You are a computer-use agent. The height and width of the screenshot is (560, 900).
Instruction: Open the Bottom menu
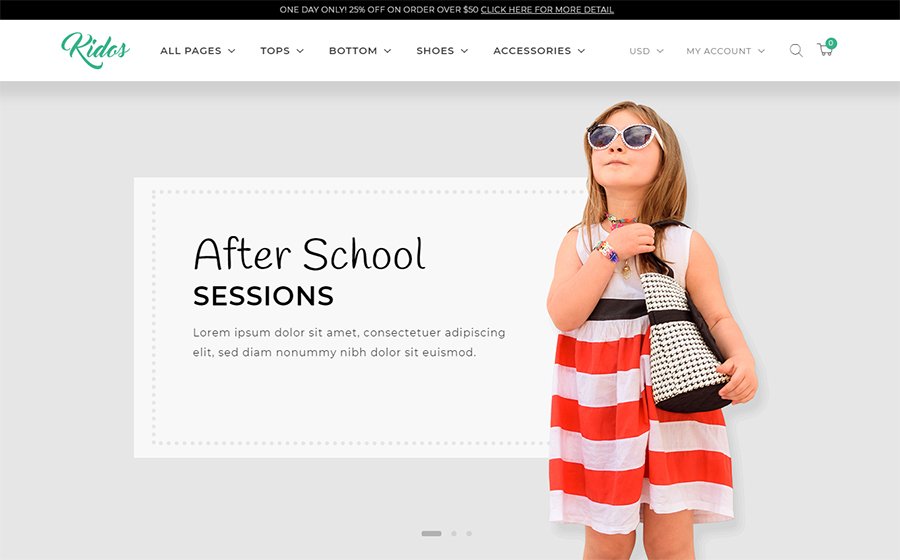360,50
